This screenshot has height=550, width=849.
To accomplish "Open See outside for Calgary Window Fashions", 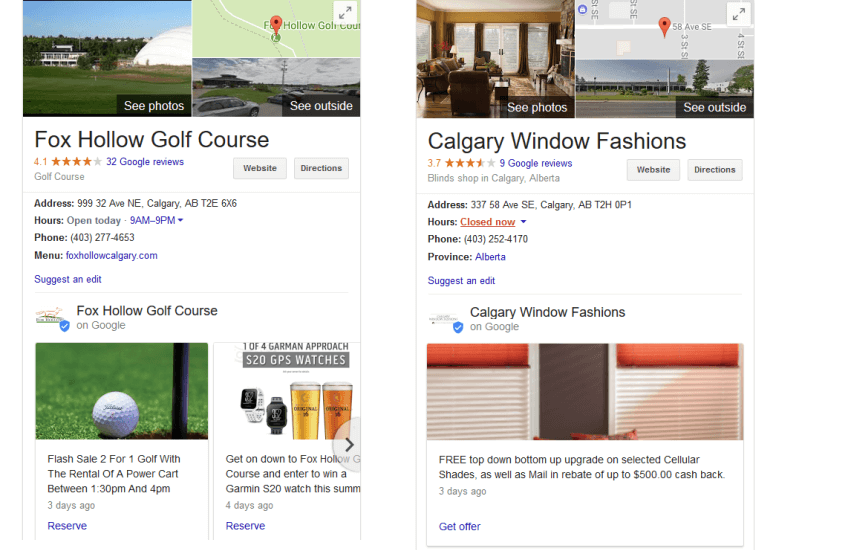I will click(x=715, y=107).
